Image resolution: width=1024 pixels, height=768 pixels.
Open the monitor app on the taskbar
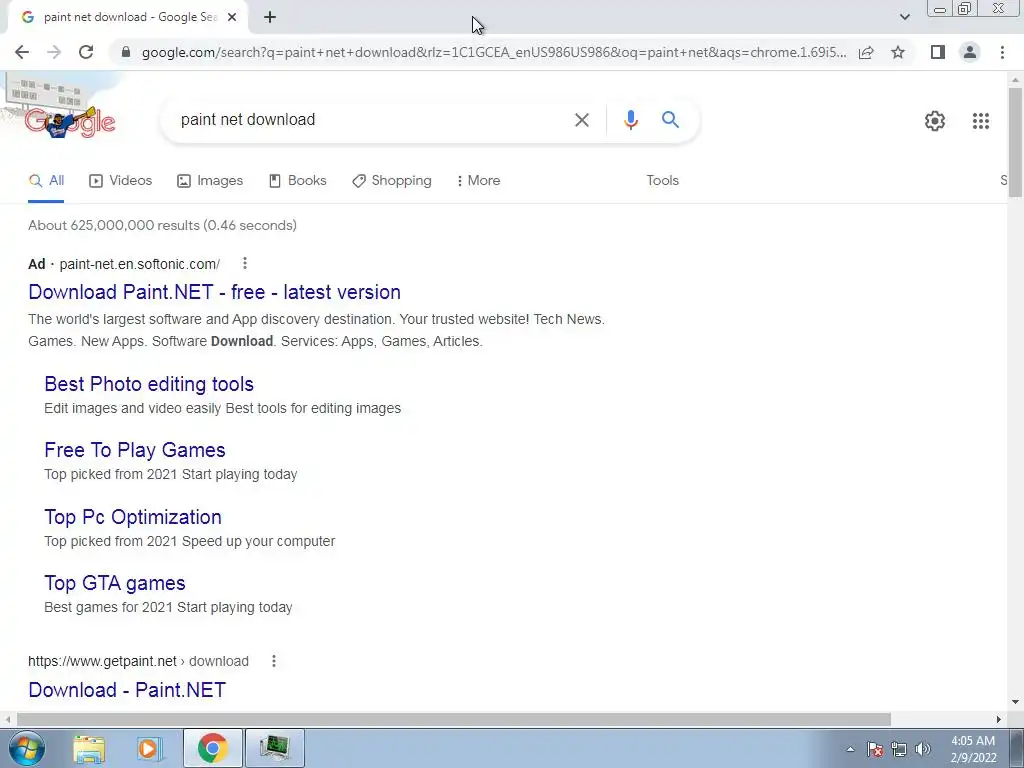click(x=275, y=748)
